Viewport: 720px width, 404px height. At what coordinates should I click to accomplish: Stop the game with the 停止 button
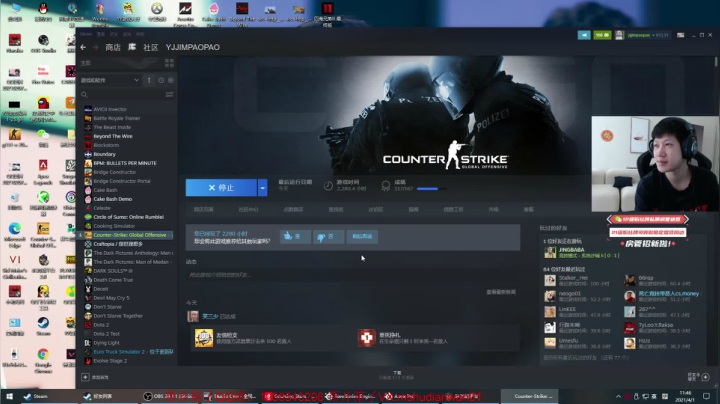pyautogui.click(x=221, y=188)
